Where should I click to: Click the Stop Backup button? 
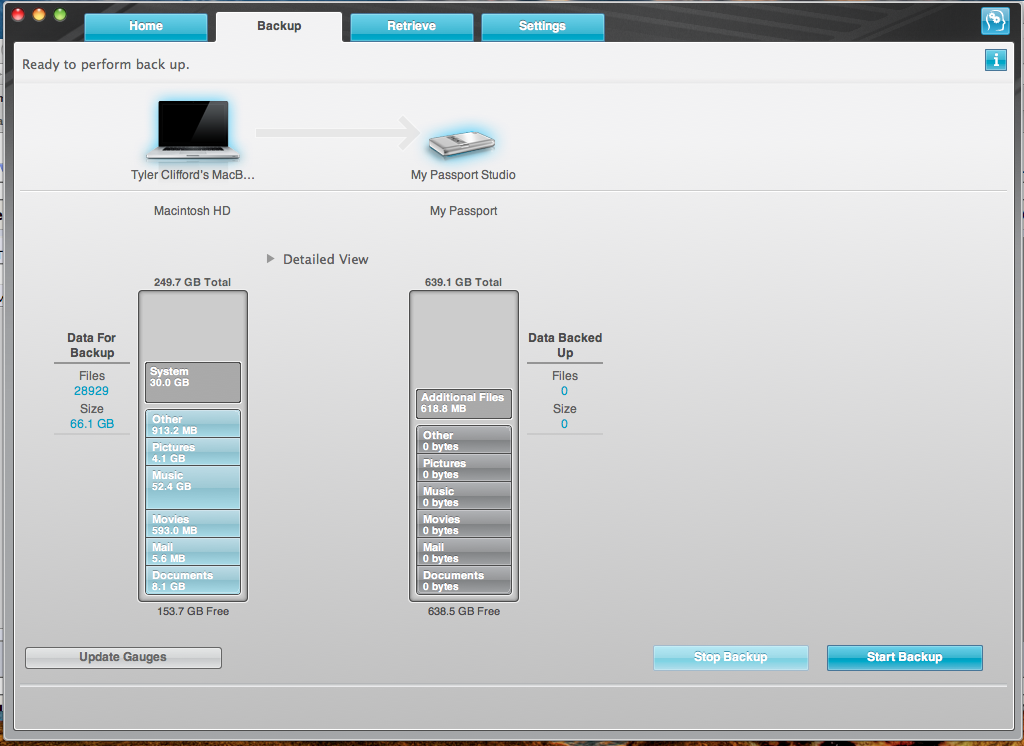point(730,657)
